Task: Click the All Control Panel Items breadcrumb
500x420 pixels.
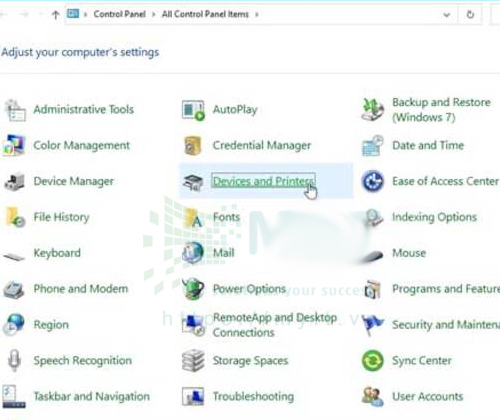Action: click(205, 14)
